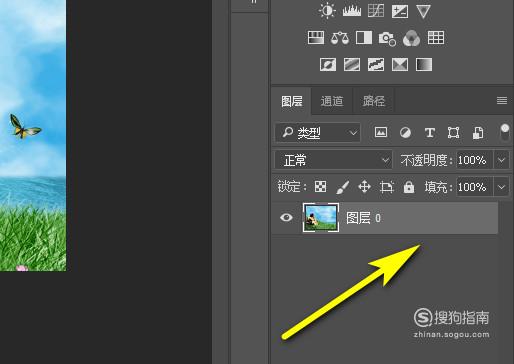Add a Threshold adjustment layer
Image resolution: width=514 pixels, height=364 pixels.
click(376, 64)
